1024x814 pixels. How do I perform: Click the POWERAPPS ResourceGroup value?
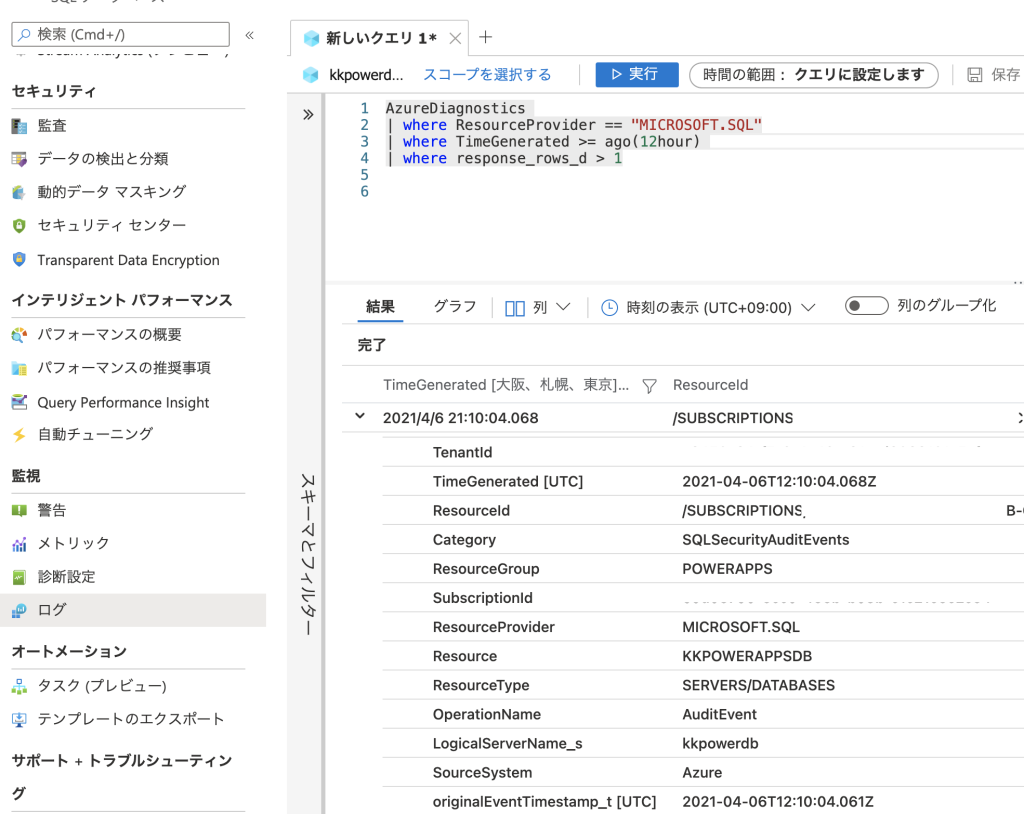pyautogui.click(x=727, y=569)
